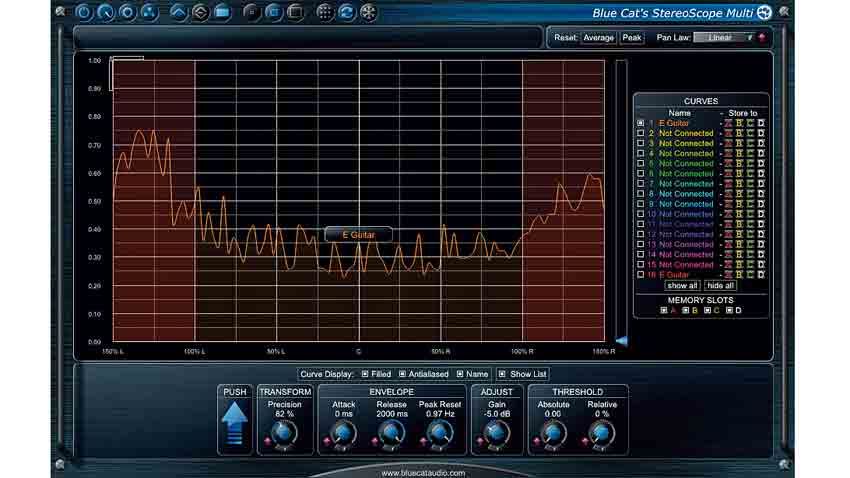Click the 2000 ms Release value
This screenshot has height=478, width=850.
pyautogui.click(x=391, y=414)
